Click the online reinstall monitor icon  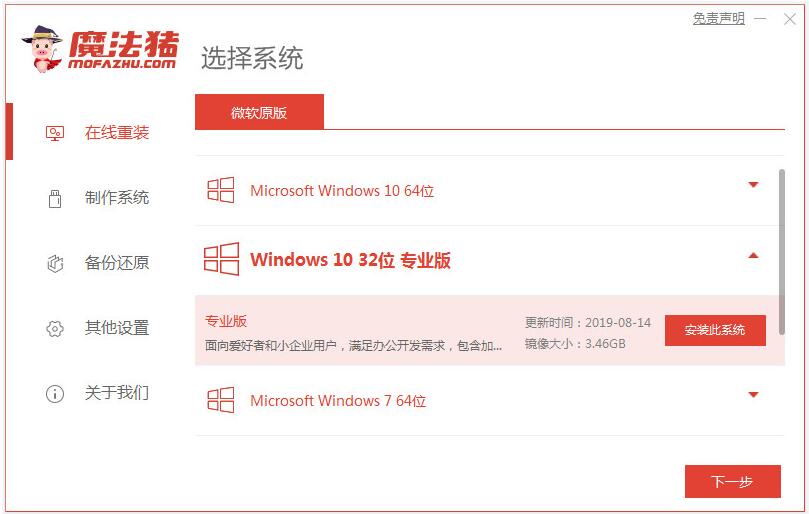(55, 134)
